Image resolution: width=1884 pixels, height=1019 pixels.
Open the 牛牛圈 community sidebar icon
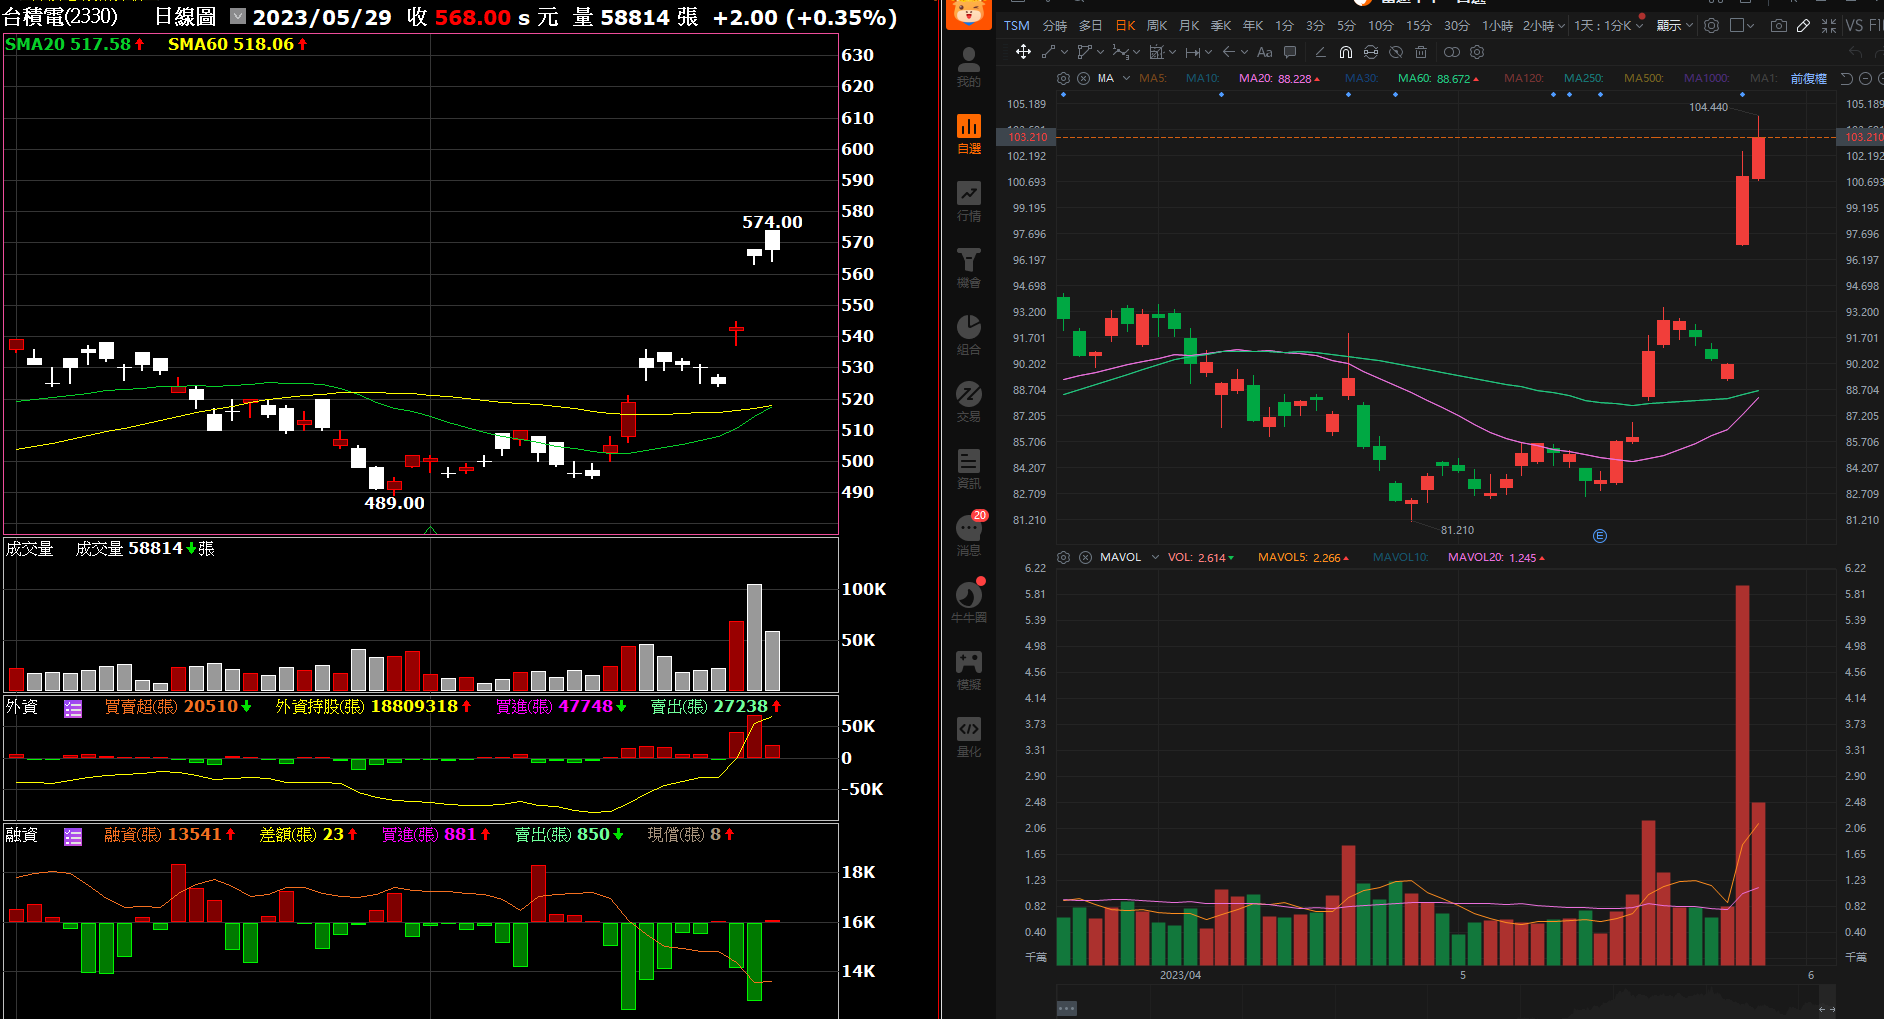[968, 602]
